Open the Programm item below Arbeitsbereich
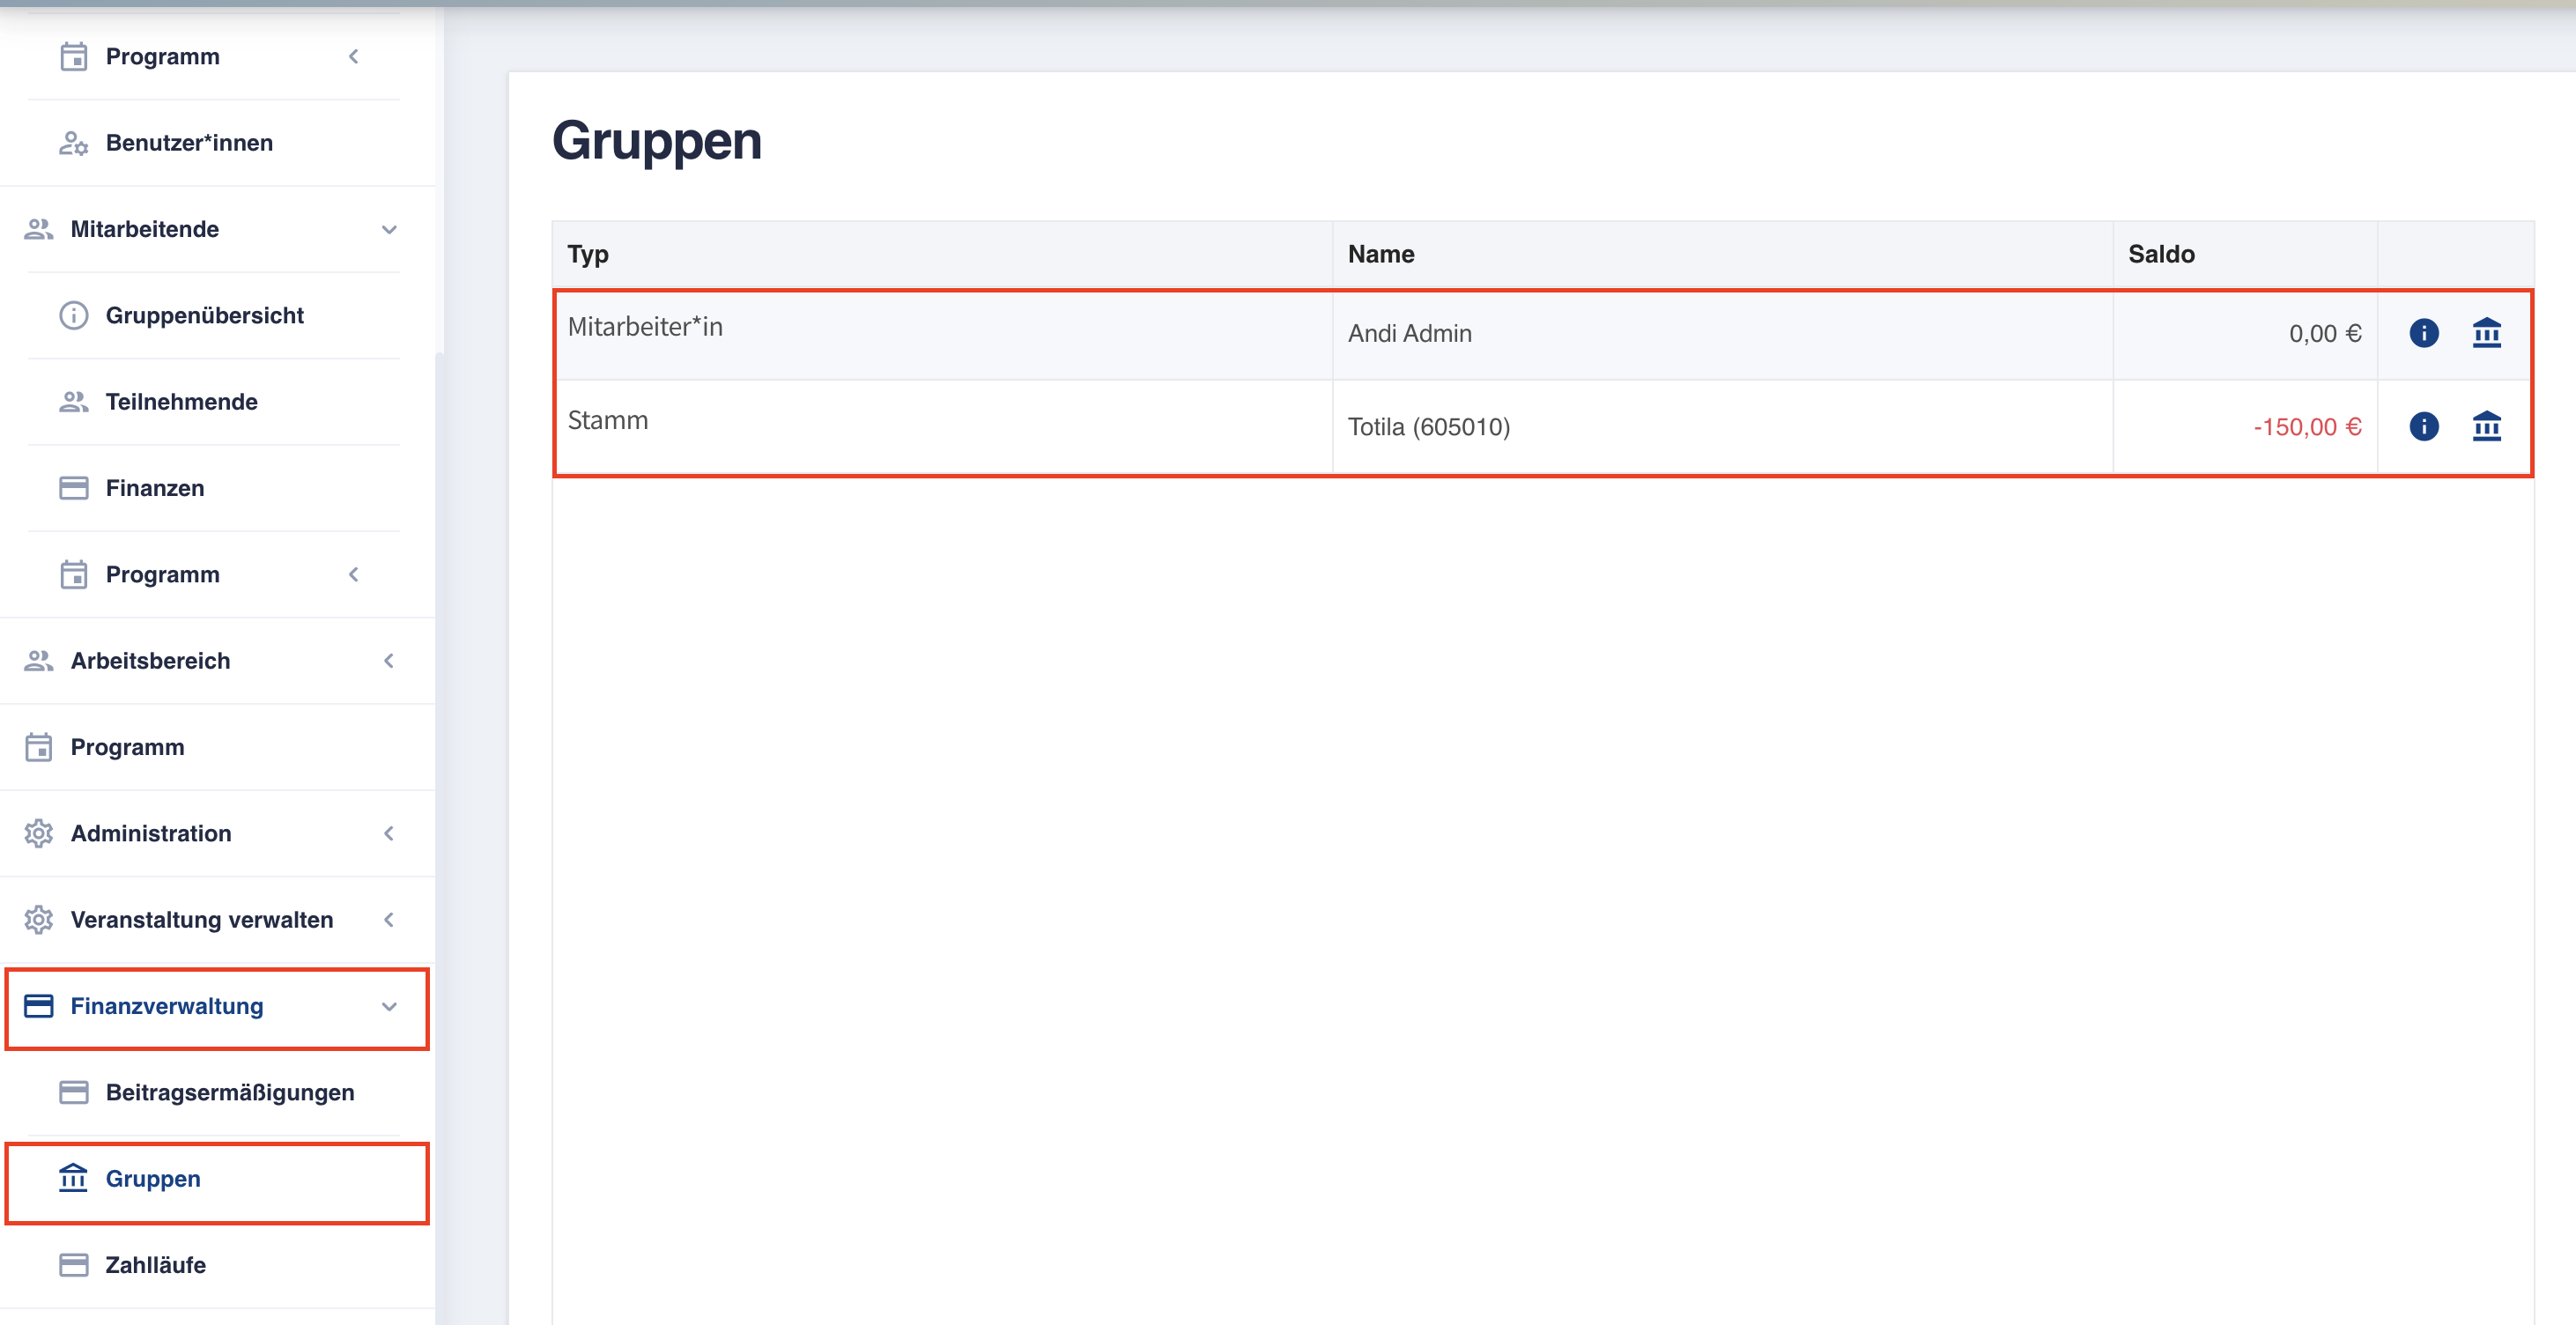This screenshot has height=1325, width=2576. 217,747
